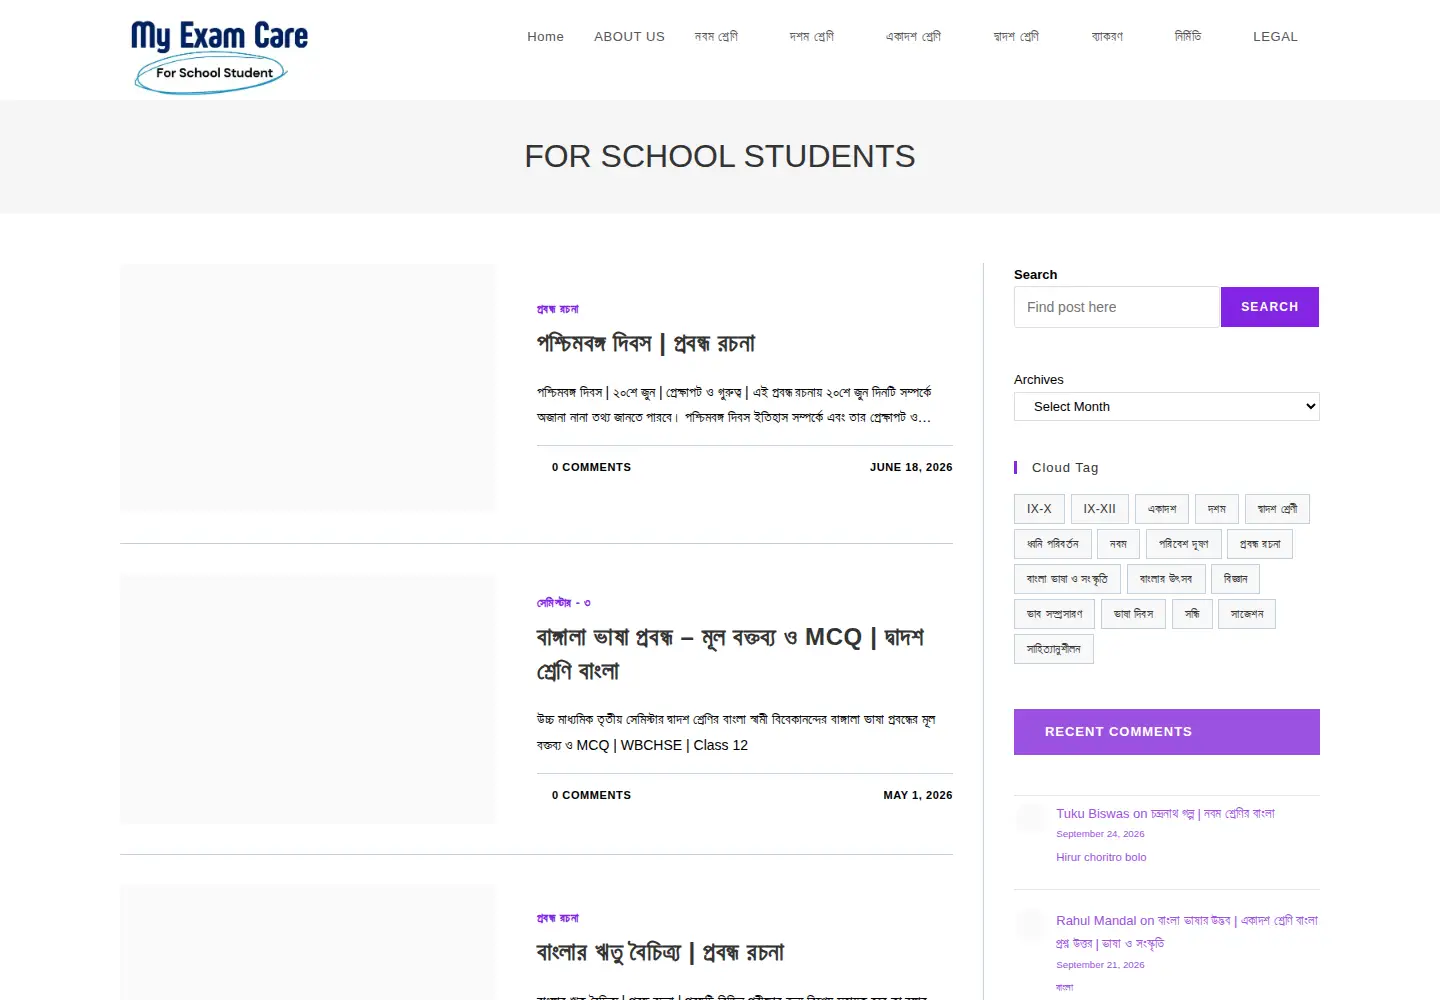Select the প্রবন্ধ রচনা cloud tag
Viewport: 1440px width, 1000px height.
(x=1260, y=544)
